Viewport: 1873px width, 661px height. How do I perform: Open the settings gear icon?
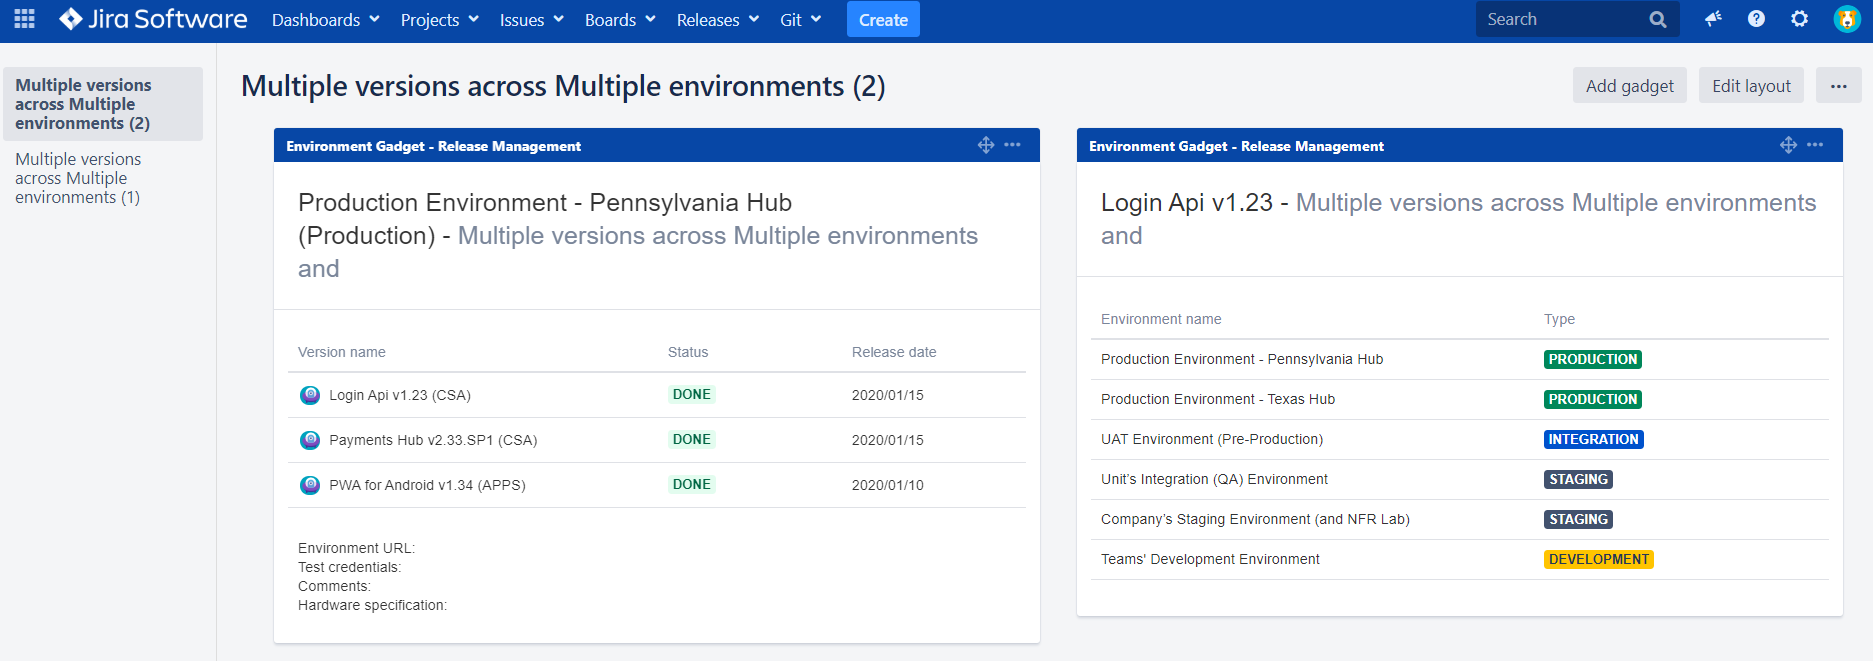[x=1799, y=19]
